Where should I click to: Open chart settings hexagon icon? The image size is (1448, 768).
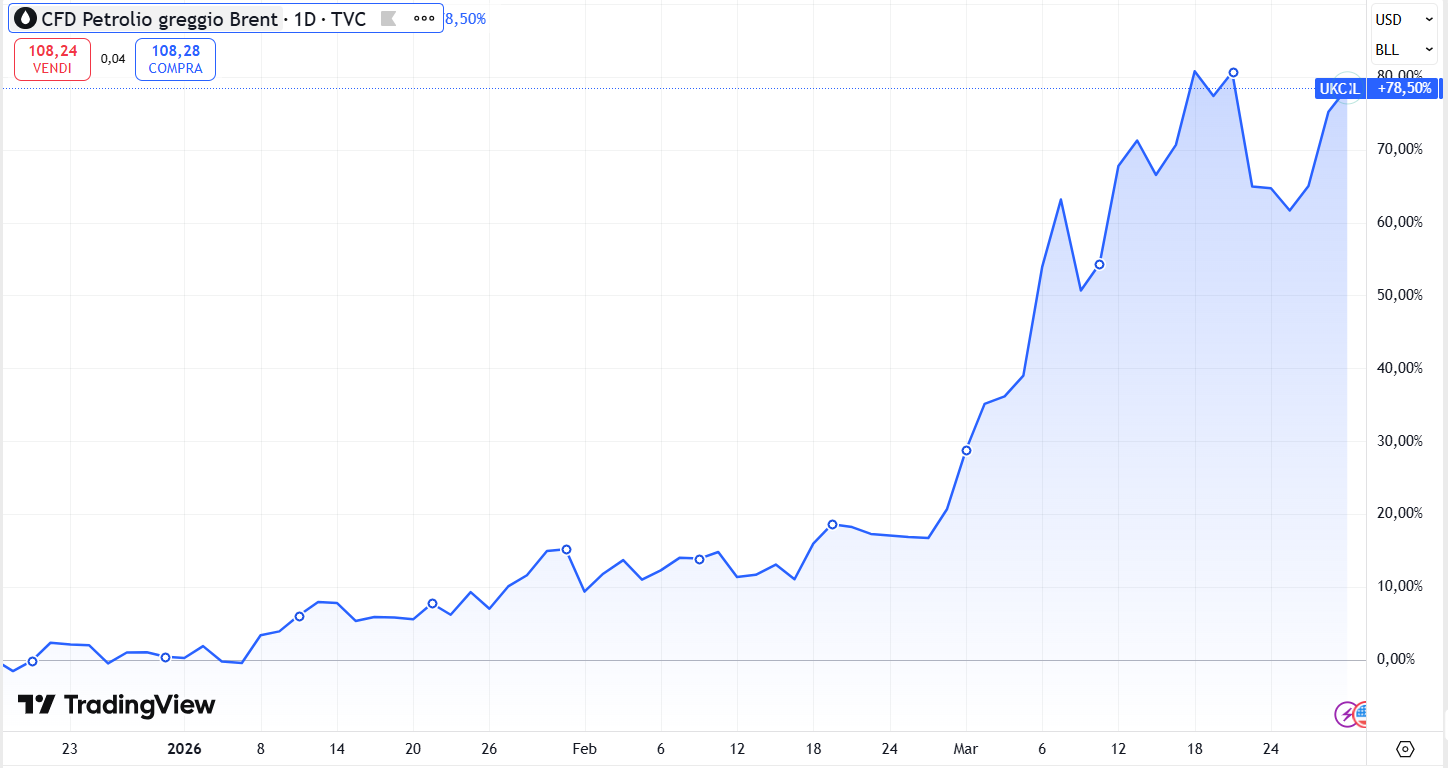(1405, 749)
